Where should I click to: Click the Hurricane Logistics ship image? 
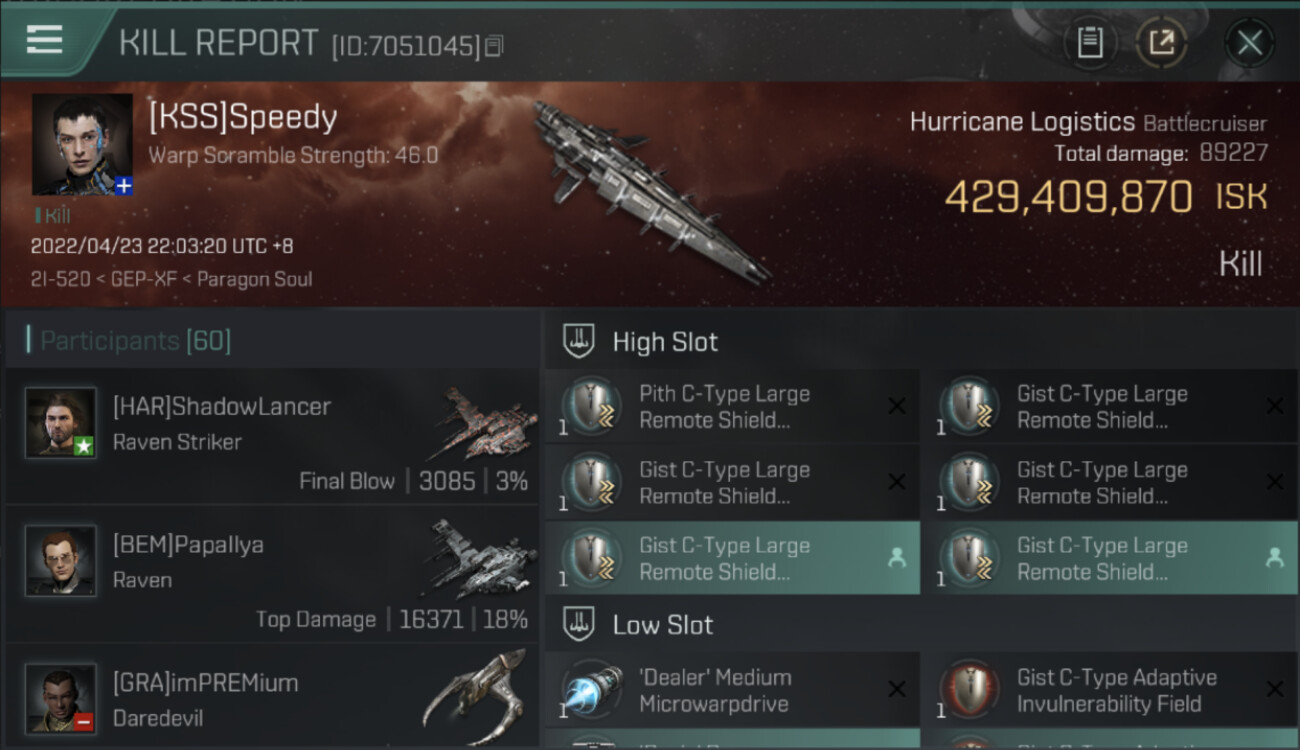click(x=652, y=192)
